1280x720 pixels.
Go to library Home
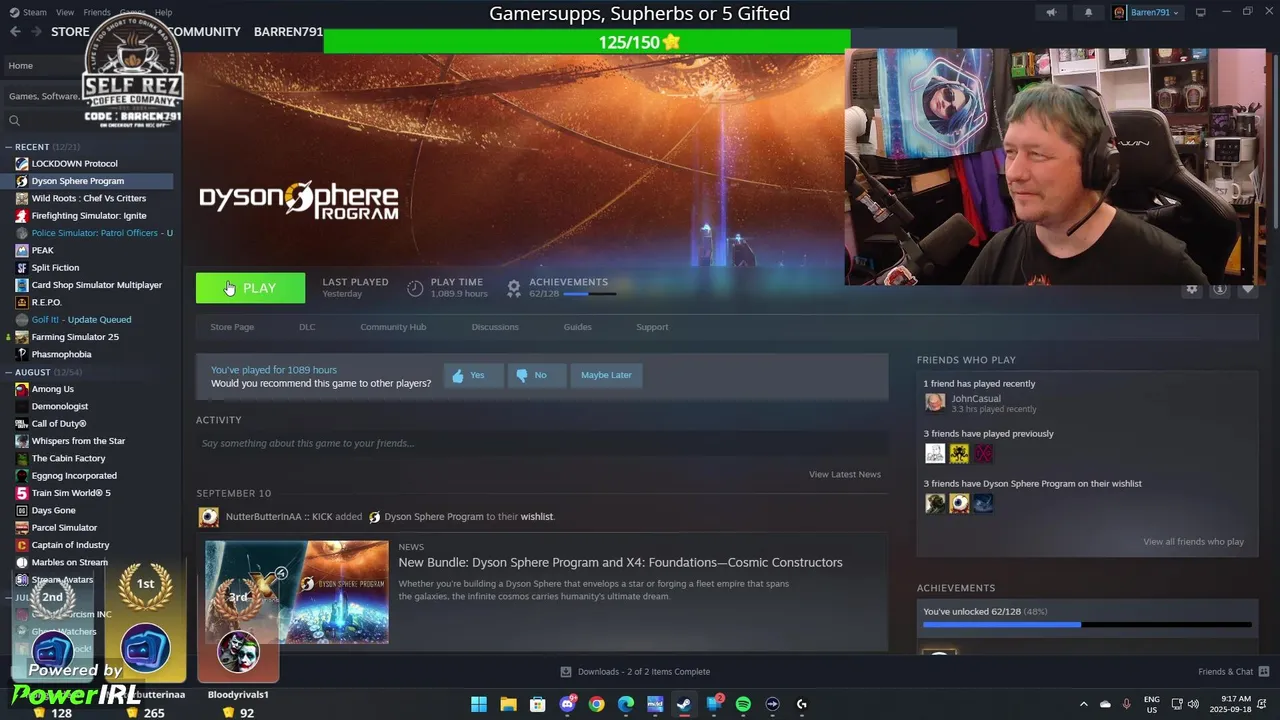20,66
